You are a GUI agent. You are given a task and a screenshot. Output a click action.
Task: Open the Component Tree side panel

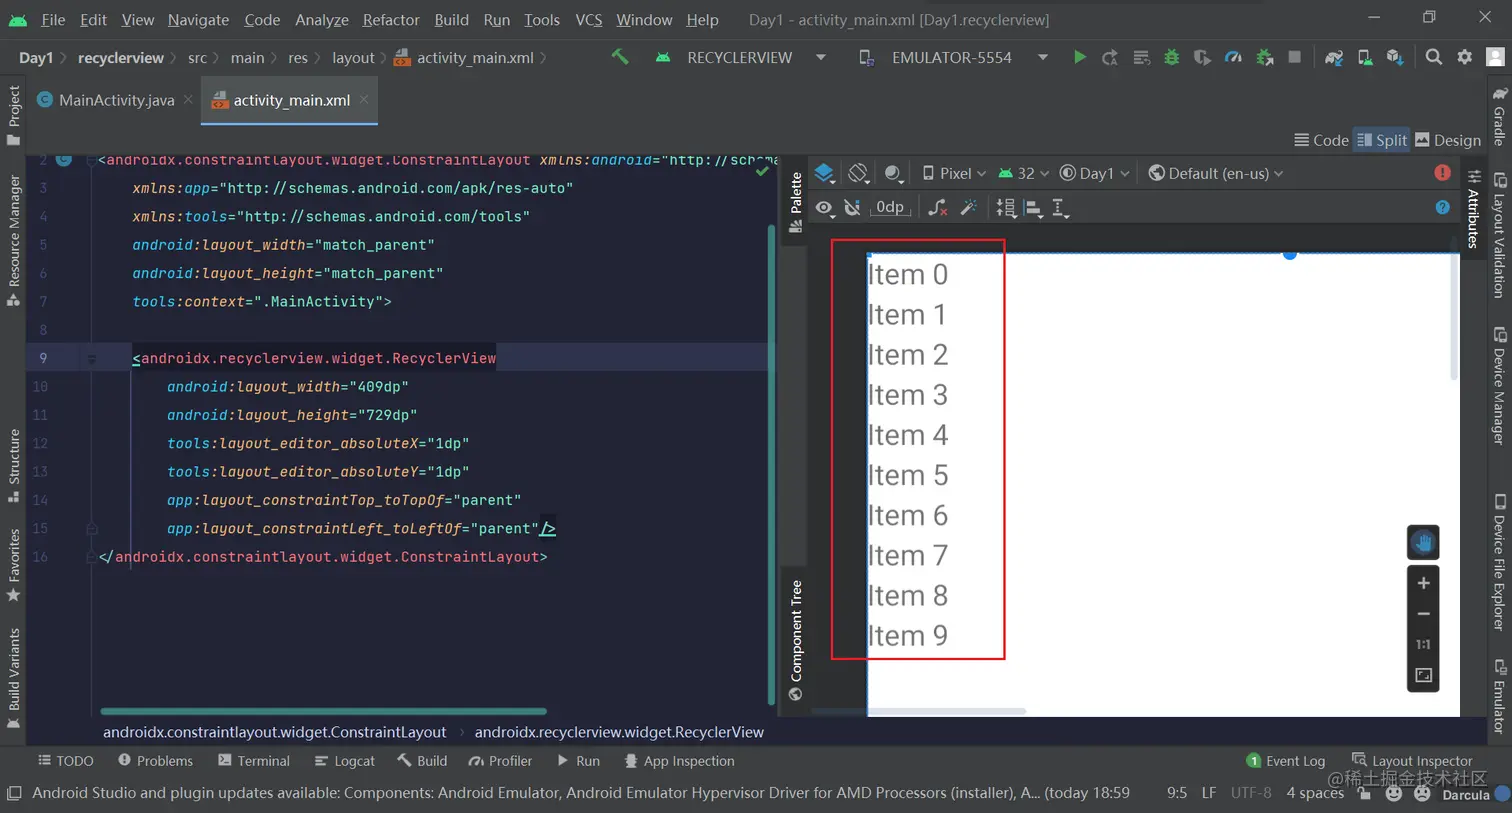[x=796, y=640]
